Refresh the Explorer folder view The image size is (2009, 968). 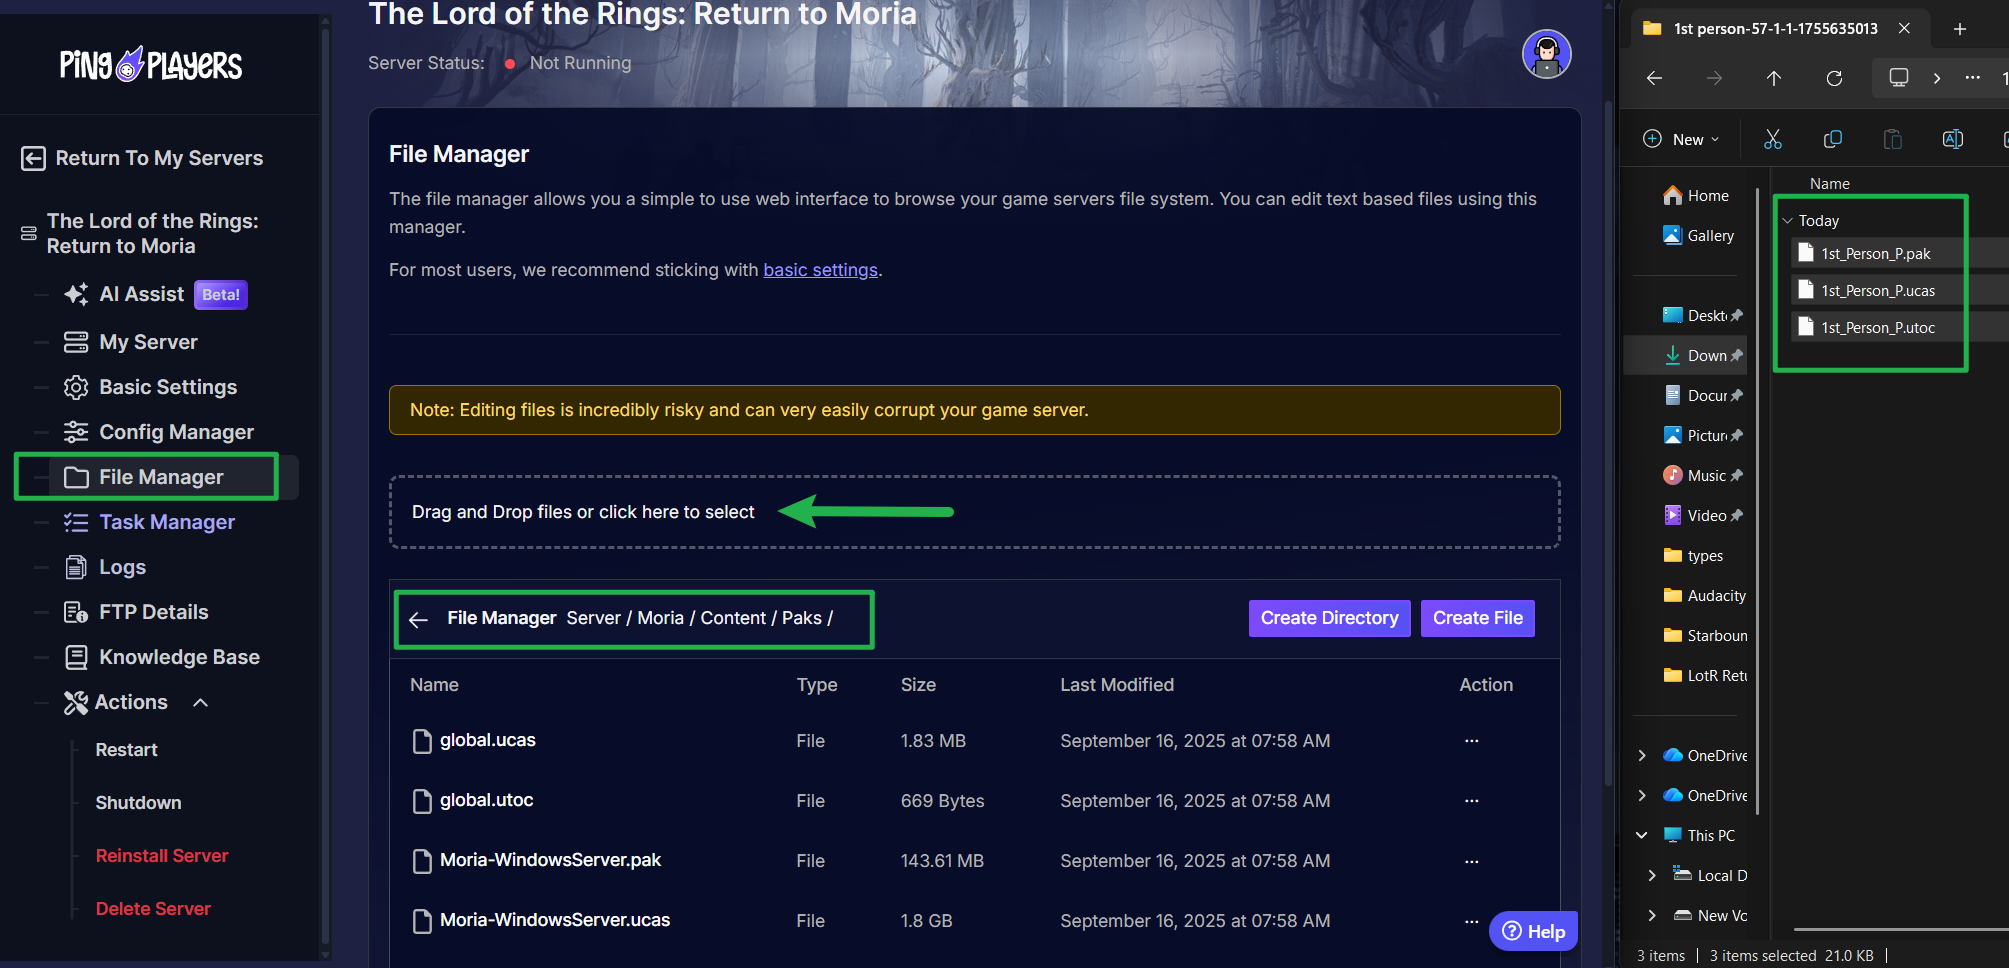(x=1834, y=79)
